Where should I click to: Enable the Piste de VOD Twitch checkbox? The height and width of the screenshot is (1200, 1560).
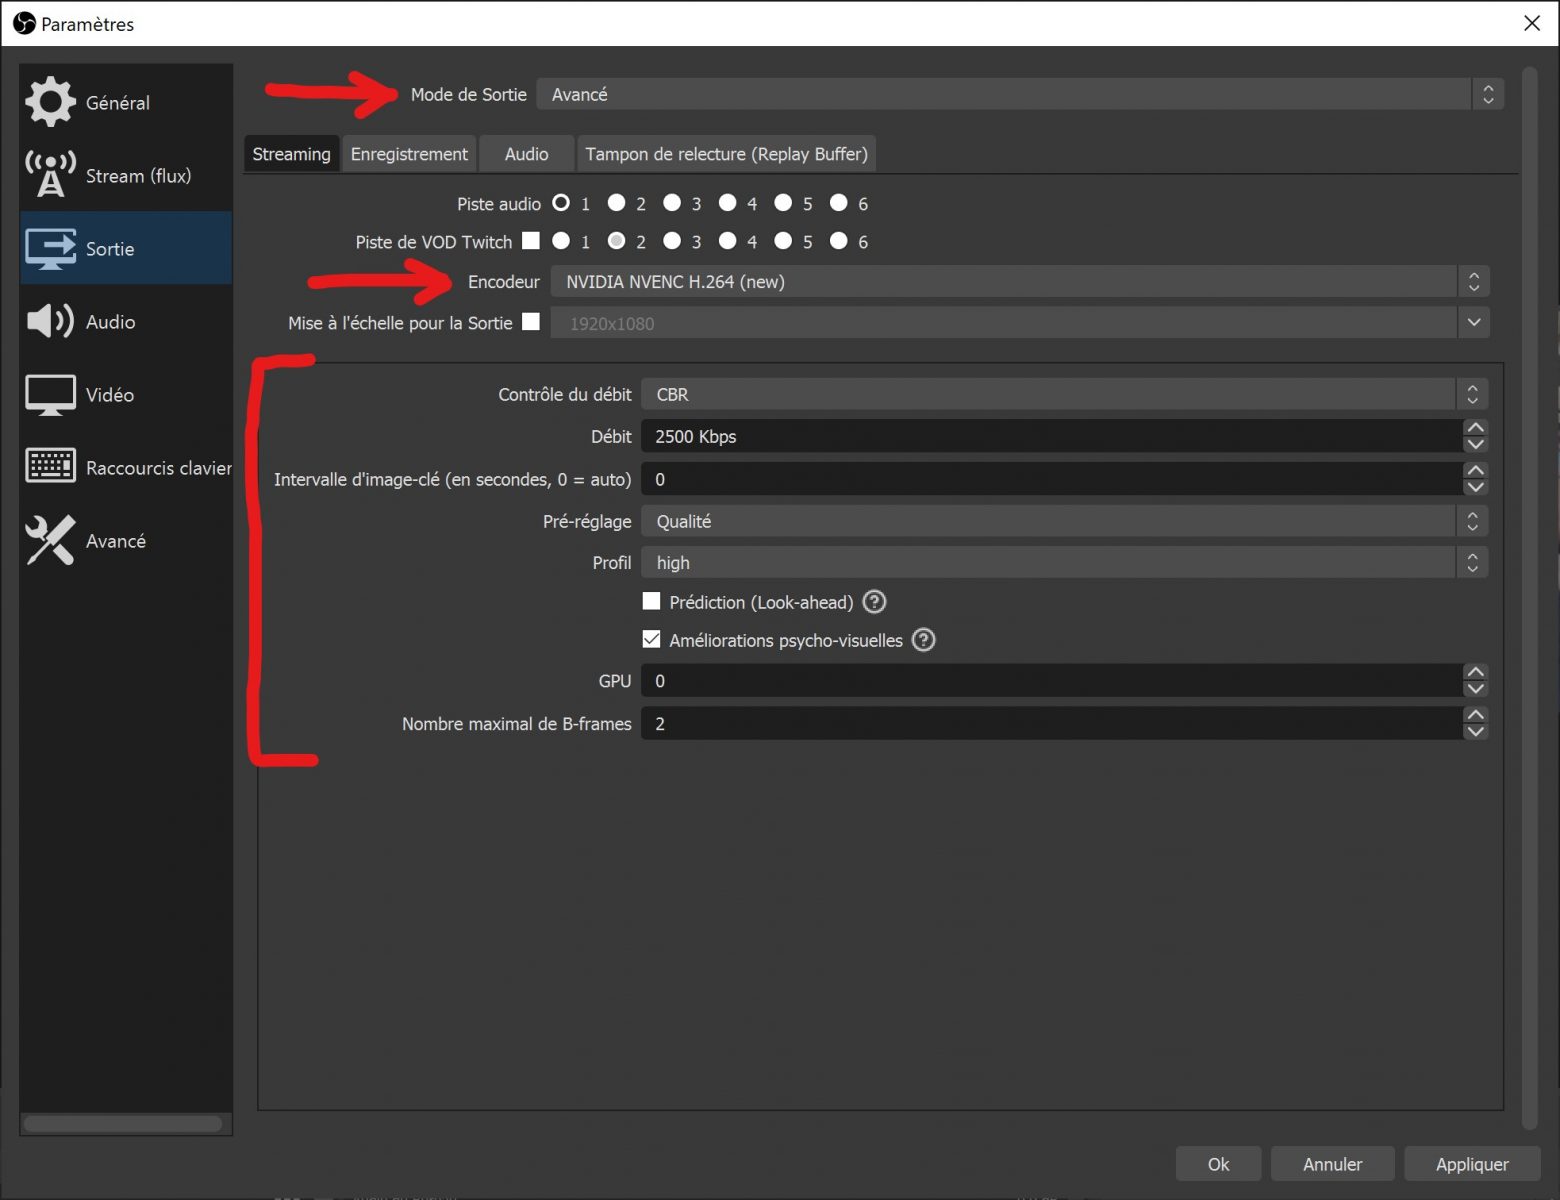(x=531, y=240)
